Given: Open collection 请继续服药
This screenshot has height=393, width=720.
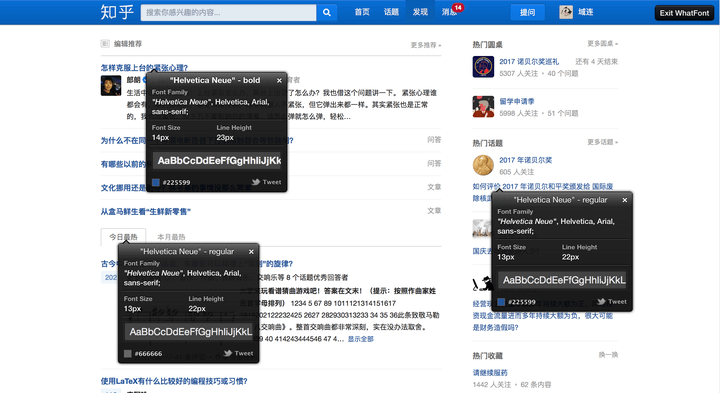Looking at the screenshot, I should (490, 373).
